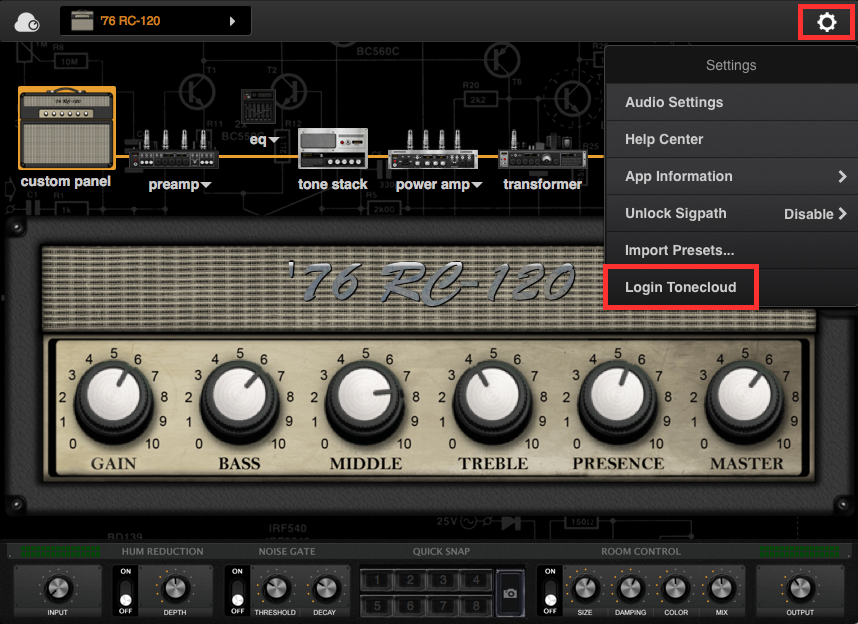Click the MIDDLE knob
This screenshot has width=858, height=624.
[365, 401]
